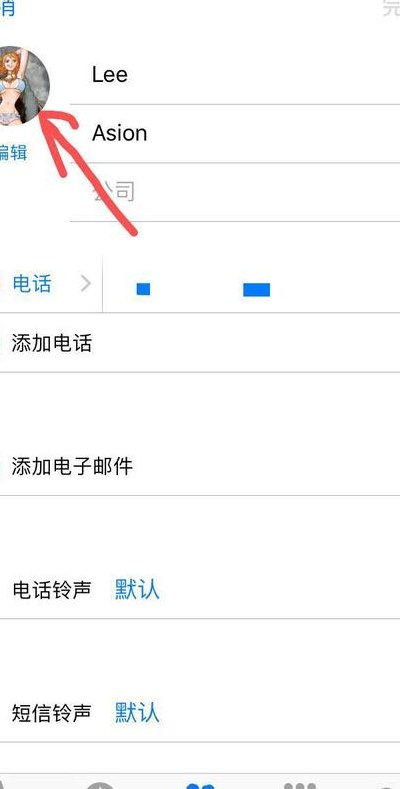Choose the 默认 value for 电话铃声
This screenshot has height=789, width=400.
(x=137, y=589)
